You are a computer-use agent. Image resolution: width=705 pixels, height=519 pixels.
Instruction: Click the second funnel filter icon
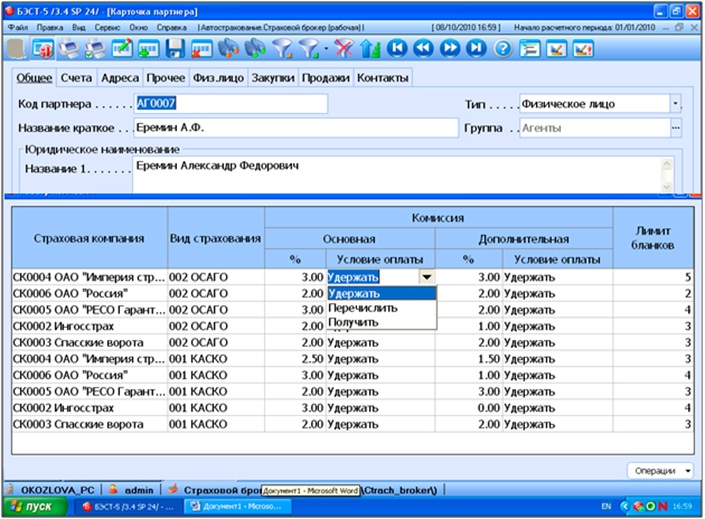[x=309, y=49]
